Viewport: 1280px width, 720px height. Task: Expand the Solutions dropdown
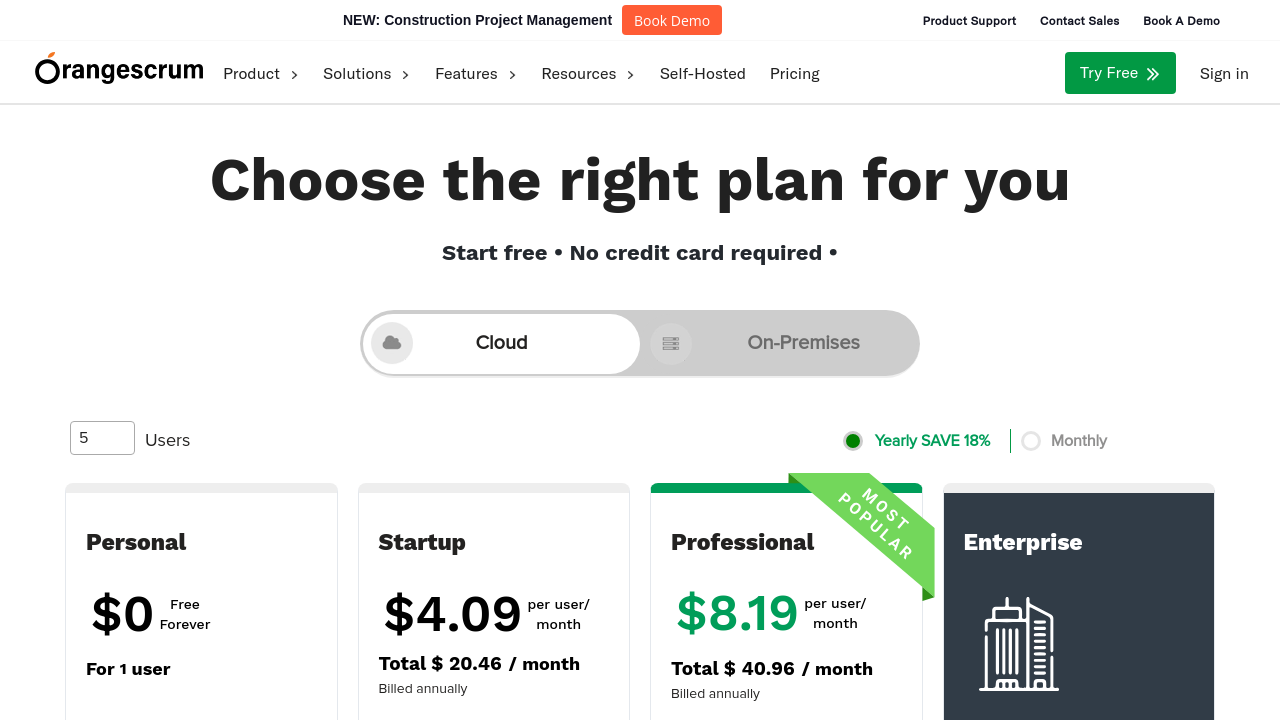(366, 74)
